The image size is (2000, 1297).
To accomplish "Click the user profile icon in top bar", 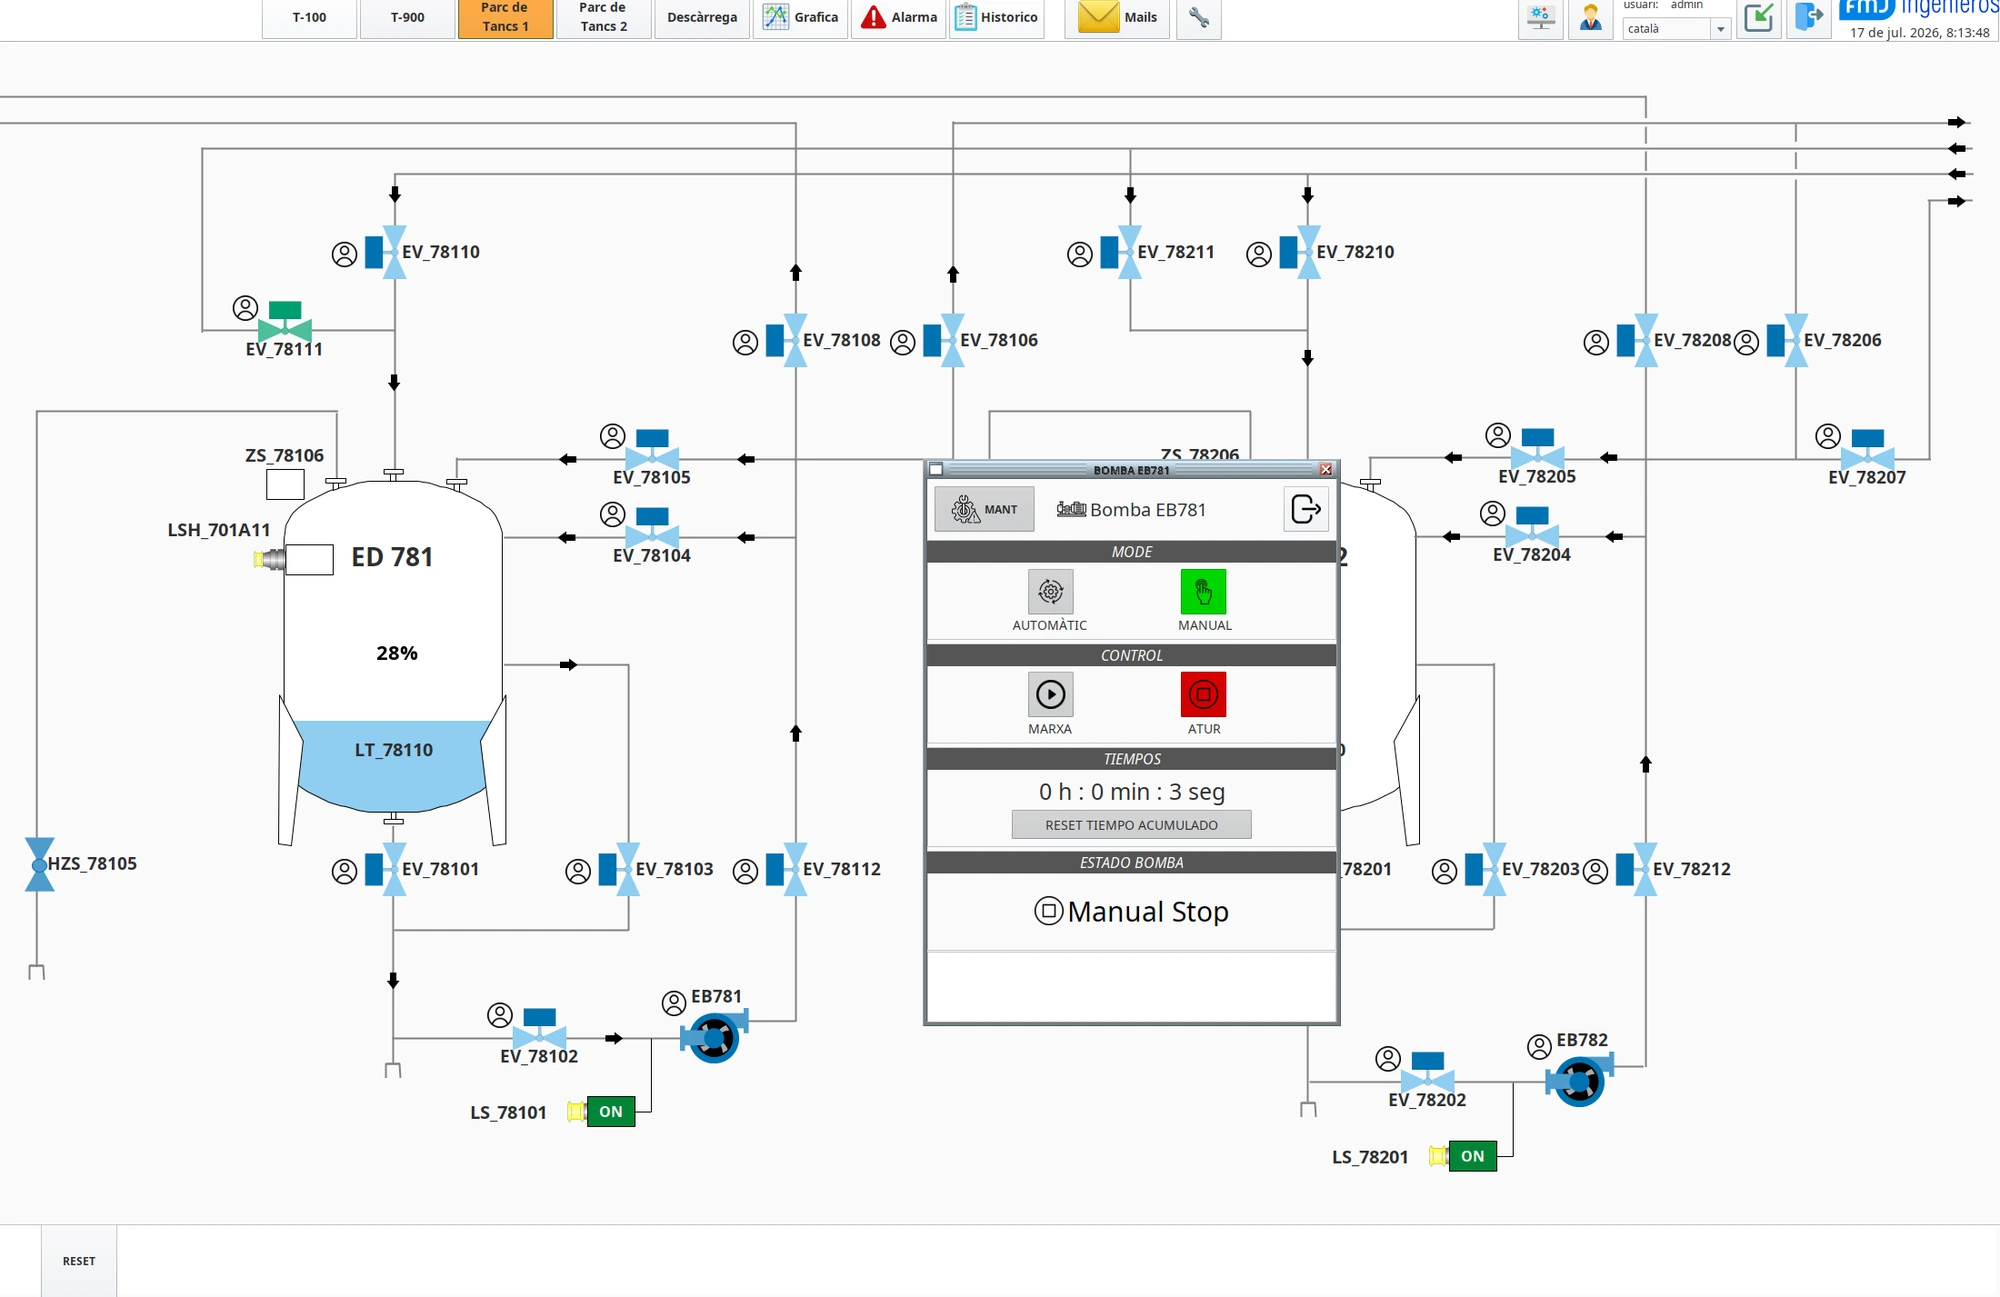I will point(1590,18).
